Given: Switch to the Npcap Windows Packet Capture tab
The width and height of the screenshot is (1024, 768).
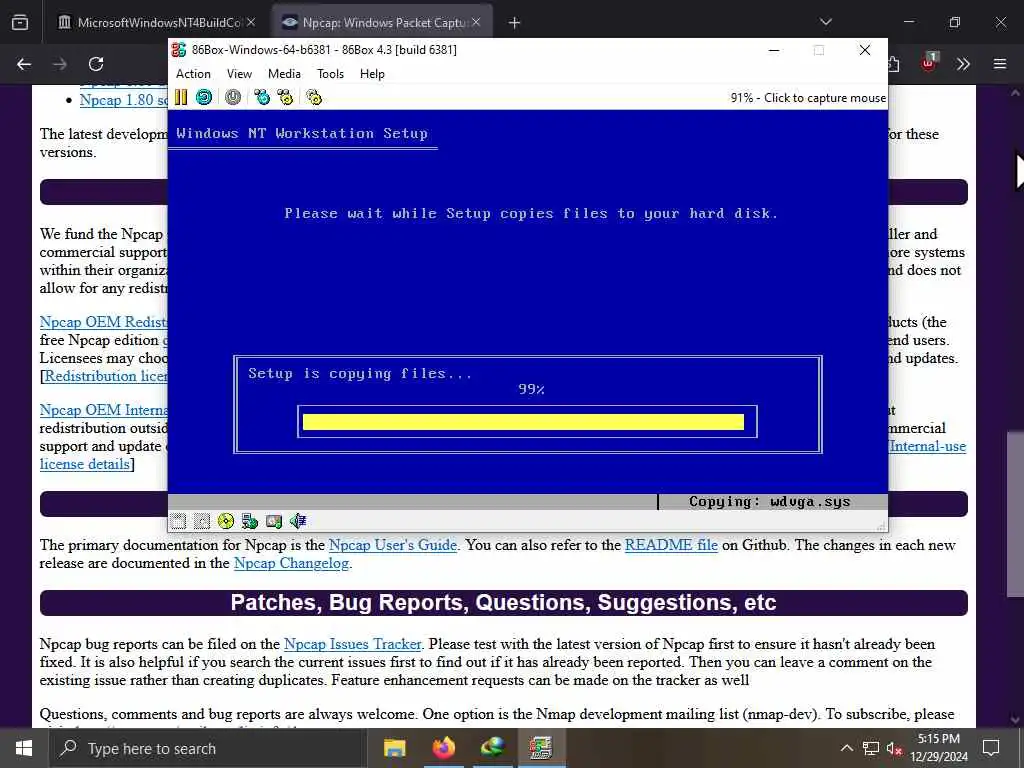Looking at the screenshot, I should pos(382,22).
